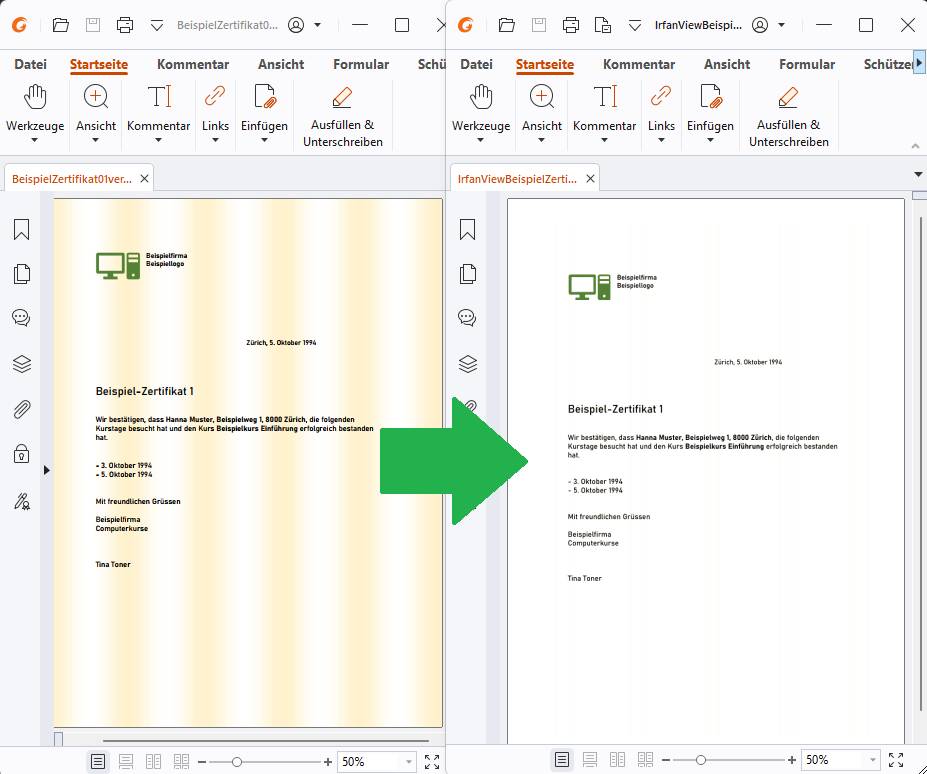Image resolution: width=927 pixels, height=774 pixels.
Task: Open file icon in right IrfanView window
Action: pyautogui.click(x=507, y=25)
